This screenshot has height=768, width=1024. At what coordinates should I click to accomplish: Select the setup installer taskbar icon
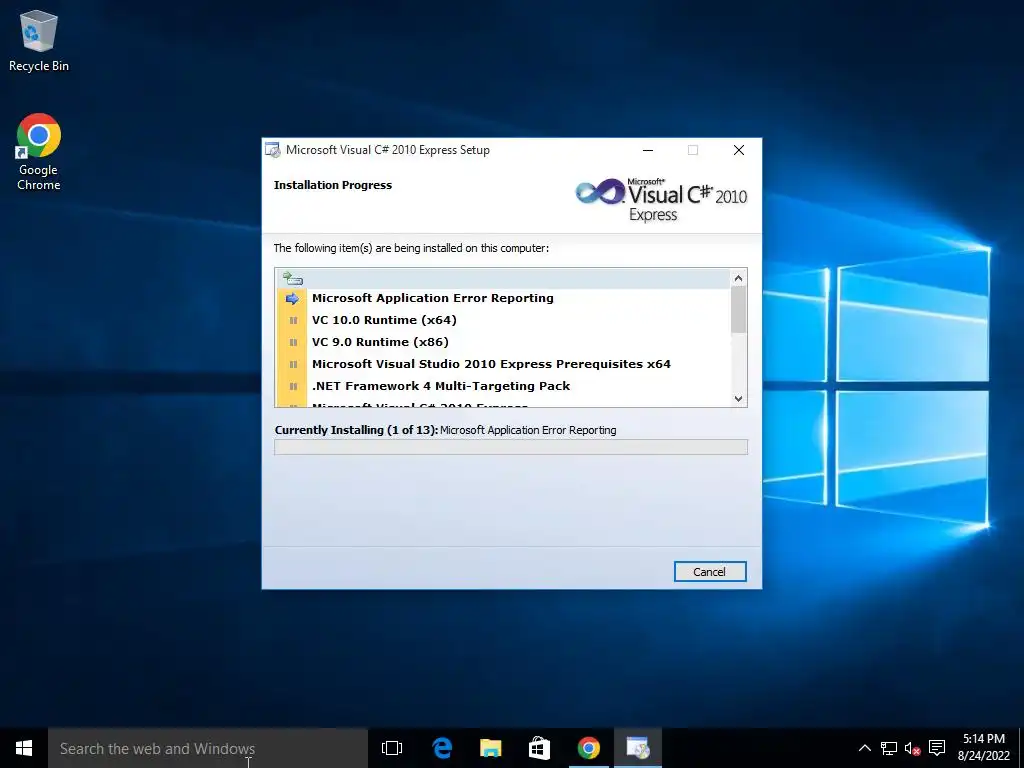(637, 748)
